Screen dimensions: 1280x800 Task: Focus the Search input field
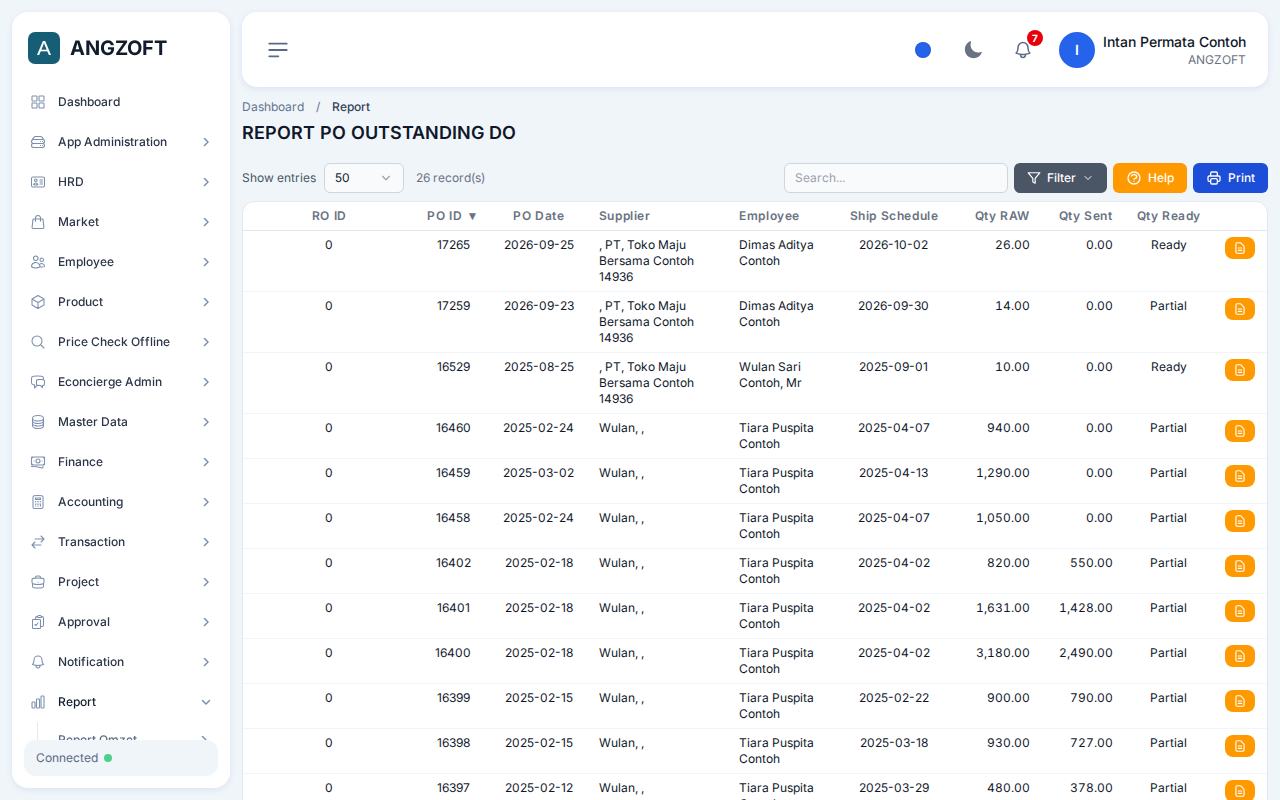tap(896, 178)
